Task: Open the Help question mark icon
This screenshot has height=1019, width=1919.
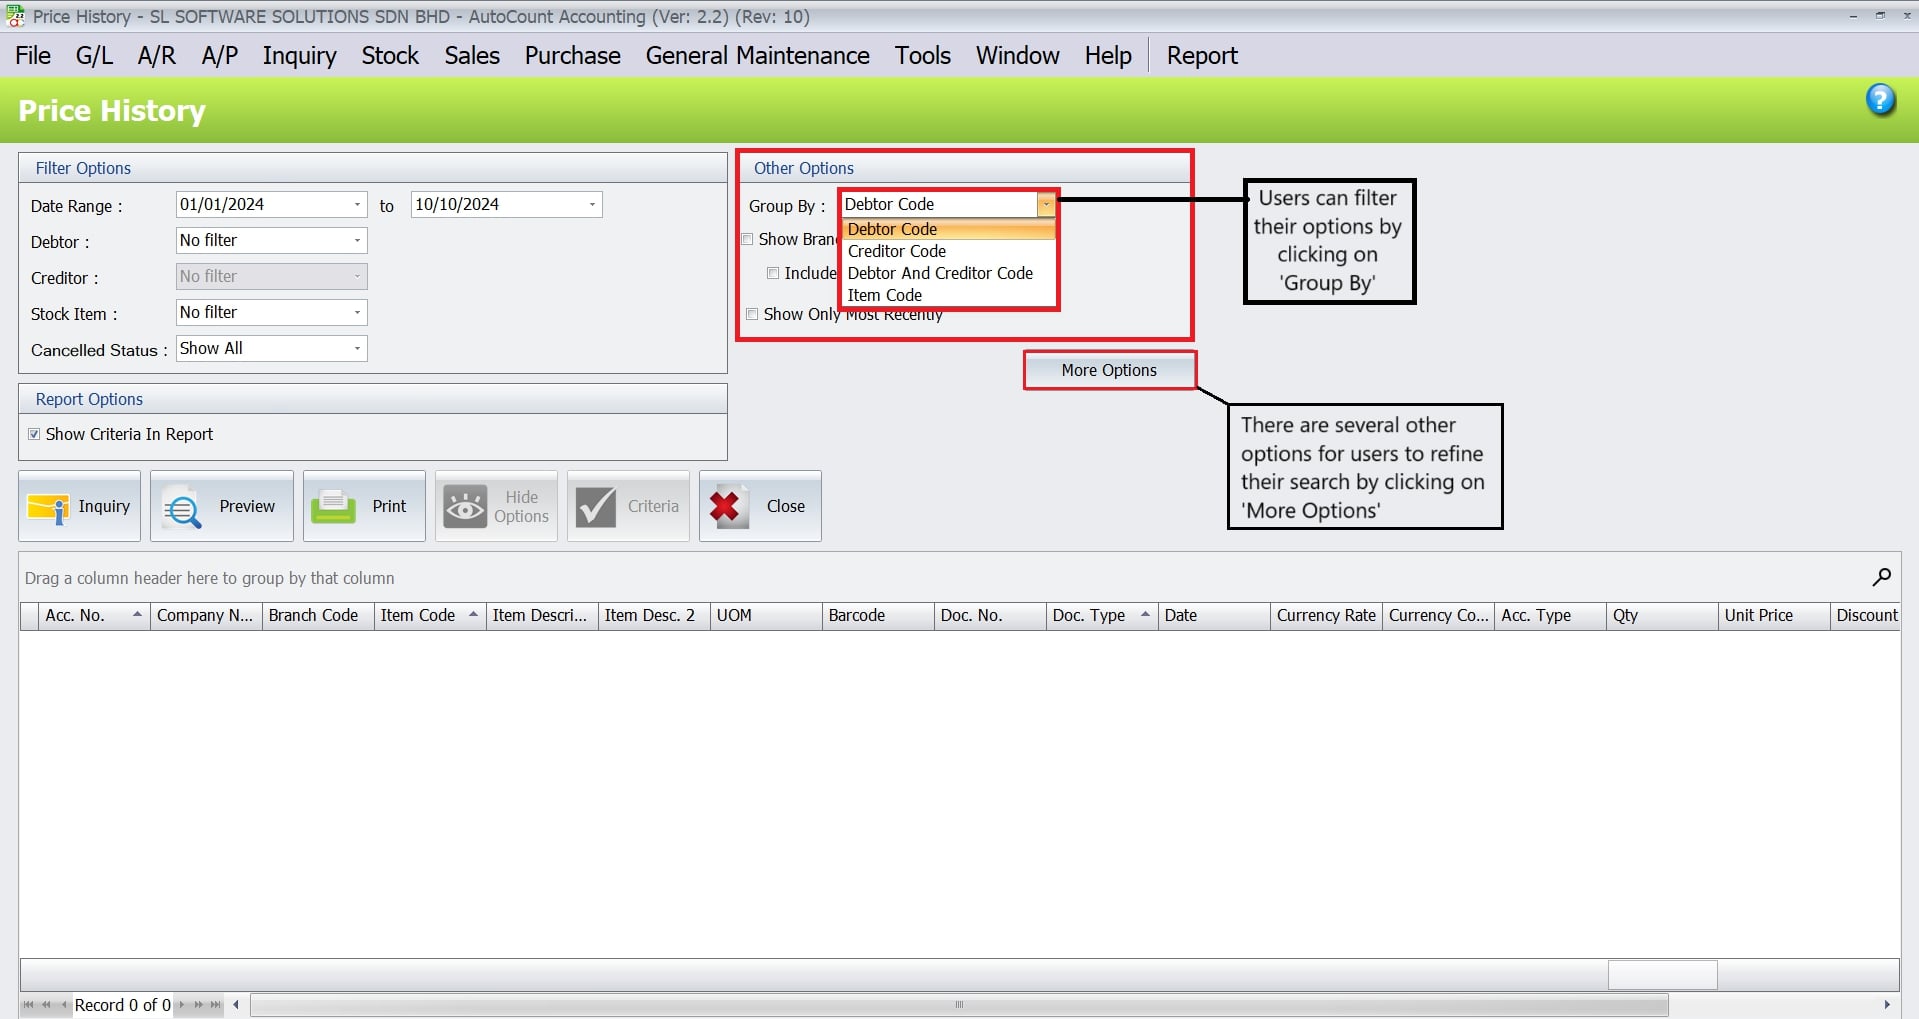Action: (1881, 100)
